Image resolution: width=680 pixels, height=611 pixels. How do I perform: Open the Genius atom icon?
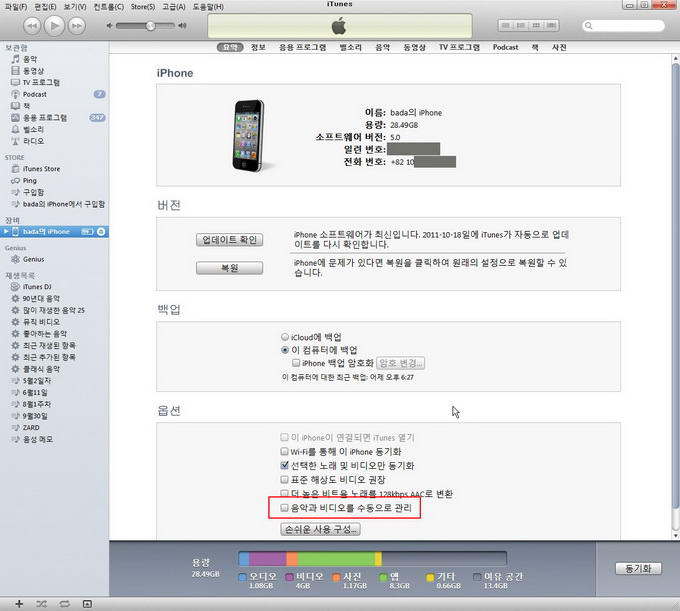point(15,259)
